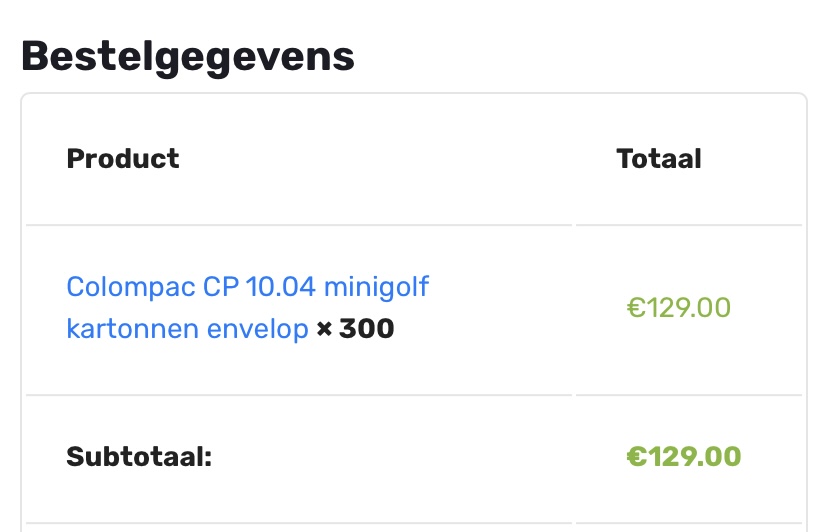Click the number 300 in the quantity
This screenshot has width=828, height=532.
point(366,329)
